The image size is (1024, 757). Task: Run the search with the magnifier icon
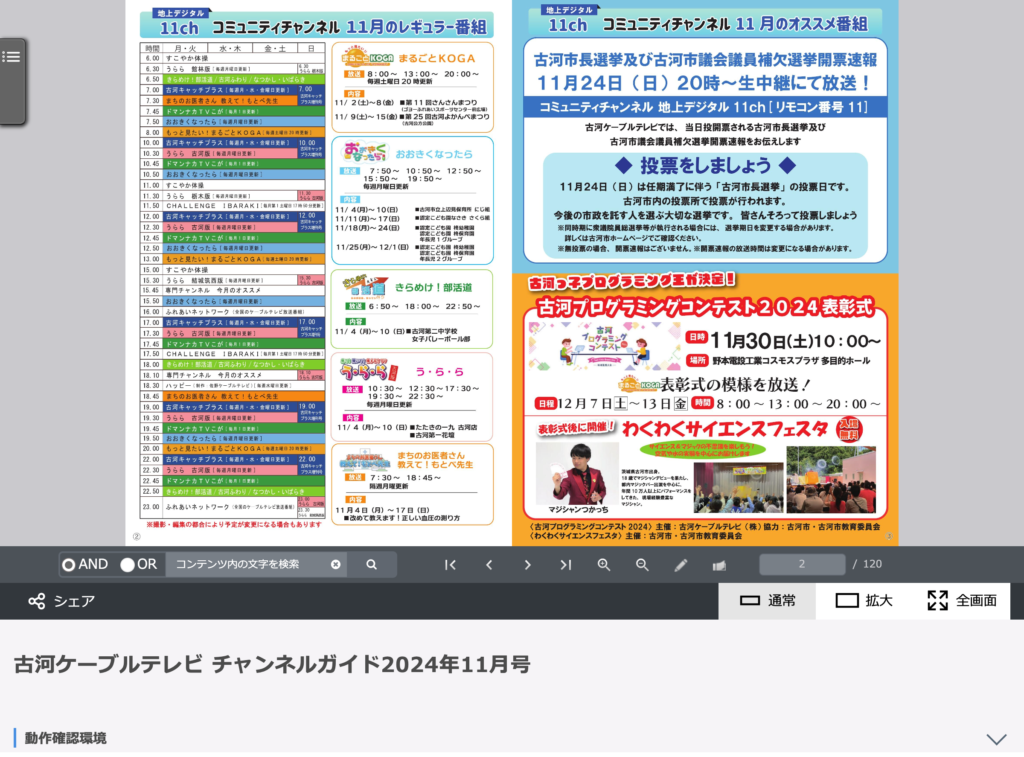click(x=372, y=565)
